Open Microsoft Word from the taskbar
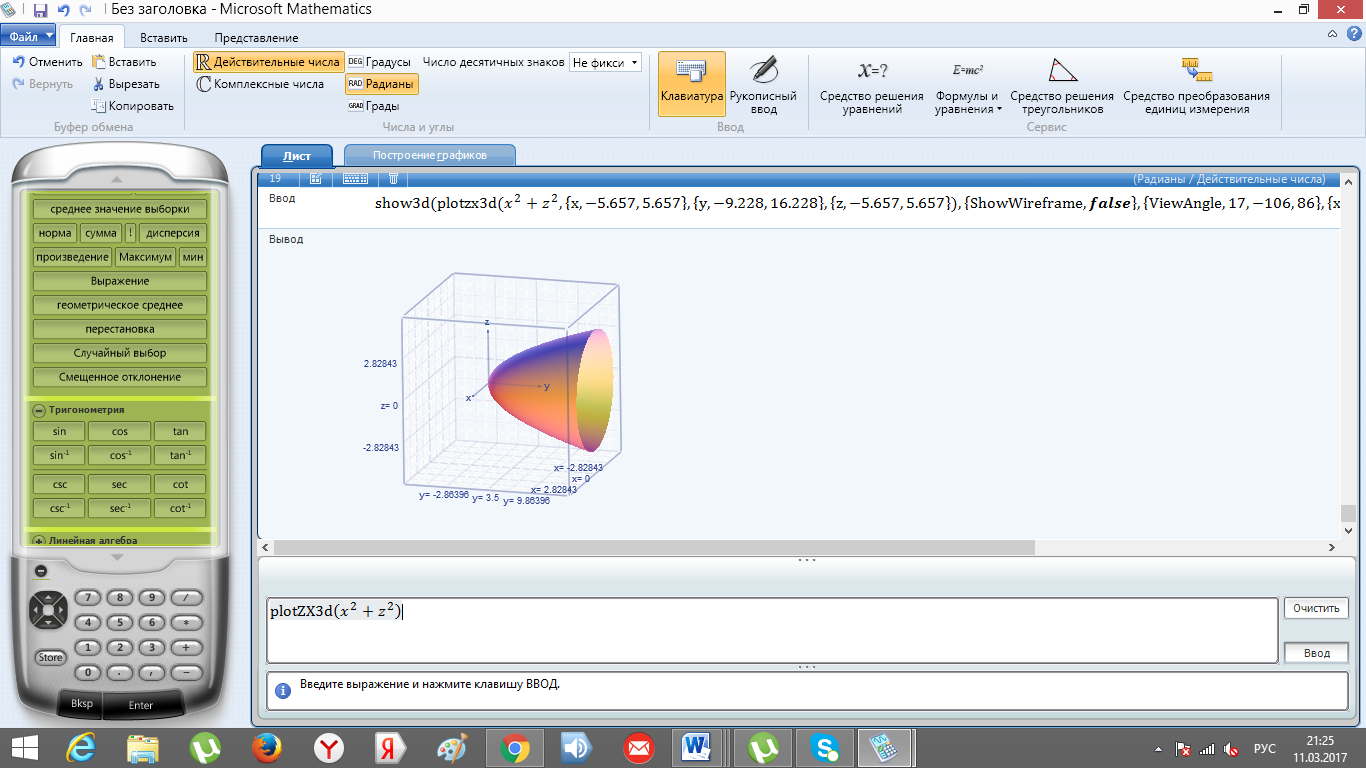The width and height of the screenshot is (1366, 768). point(698,747)
